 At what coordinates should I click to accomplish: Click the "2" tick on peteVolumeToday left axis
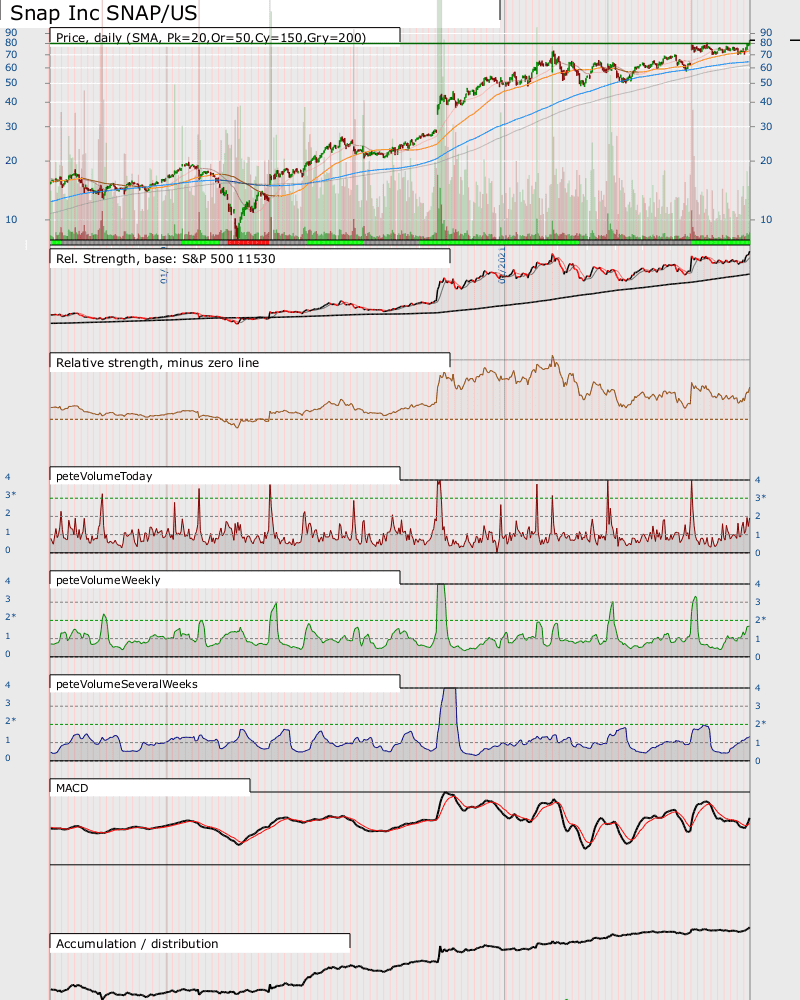8,513
